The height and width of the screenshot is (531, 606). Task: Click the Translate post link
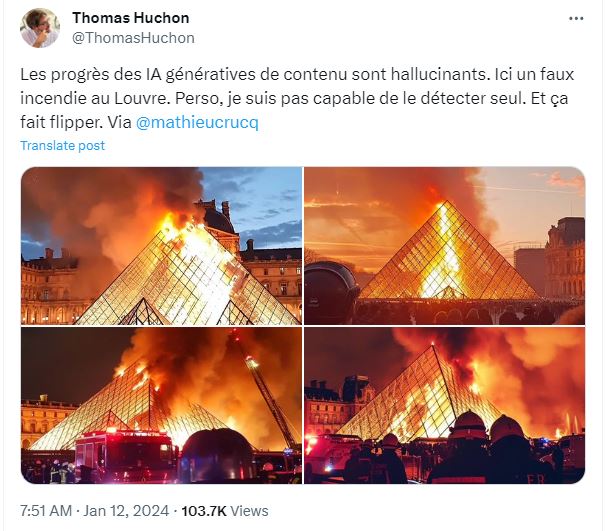coord(63,146)
